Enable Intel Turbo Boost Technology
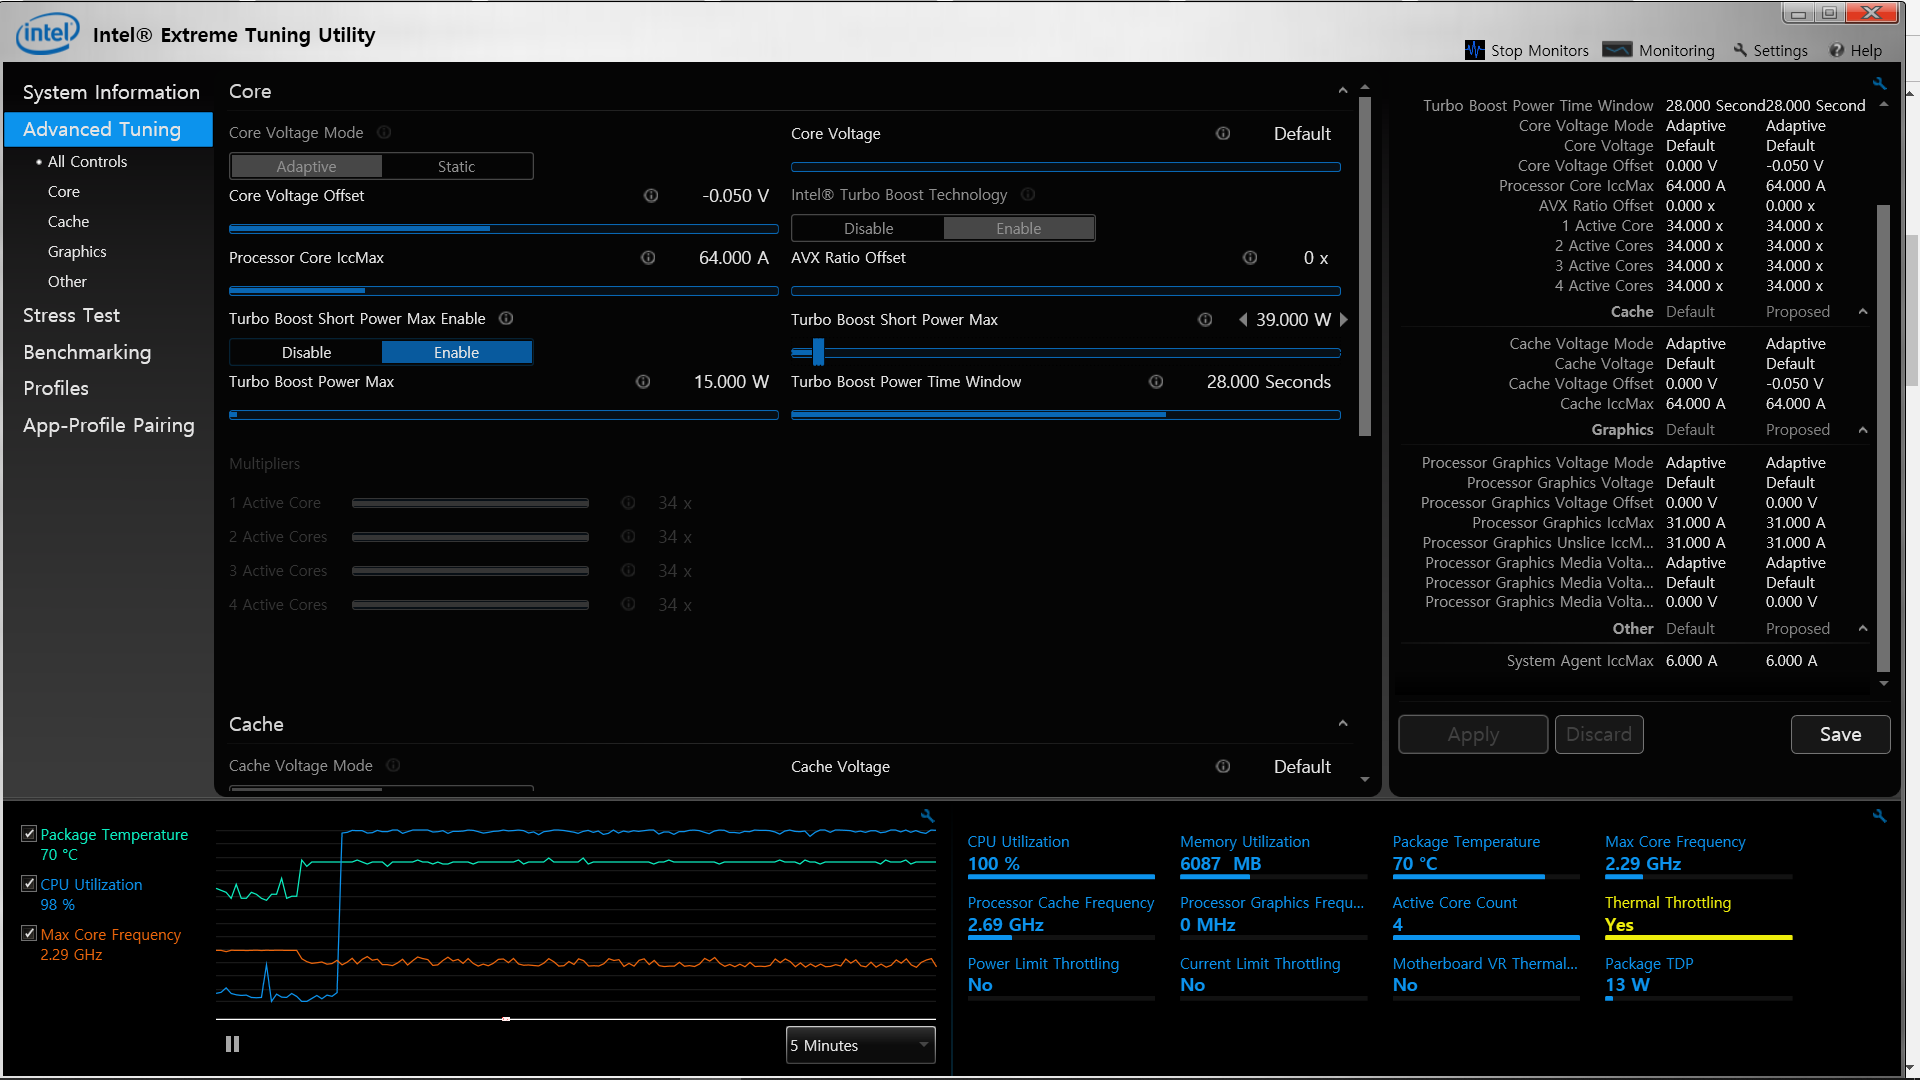 pos(1018,228)
